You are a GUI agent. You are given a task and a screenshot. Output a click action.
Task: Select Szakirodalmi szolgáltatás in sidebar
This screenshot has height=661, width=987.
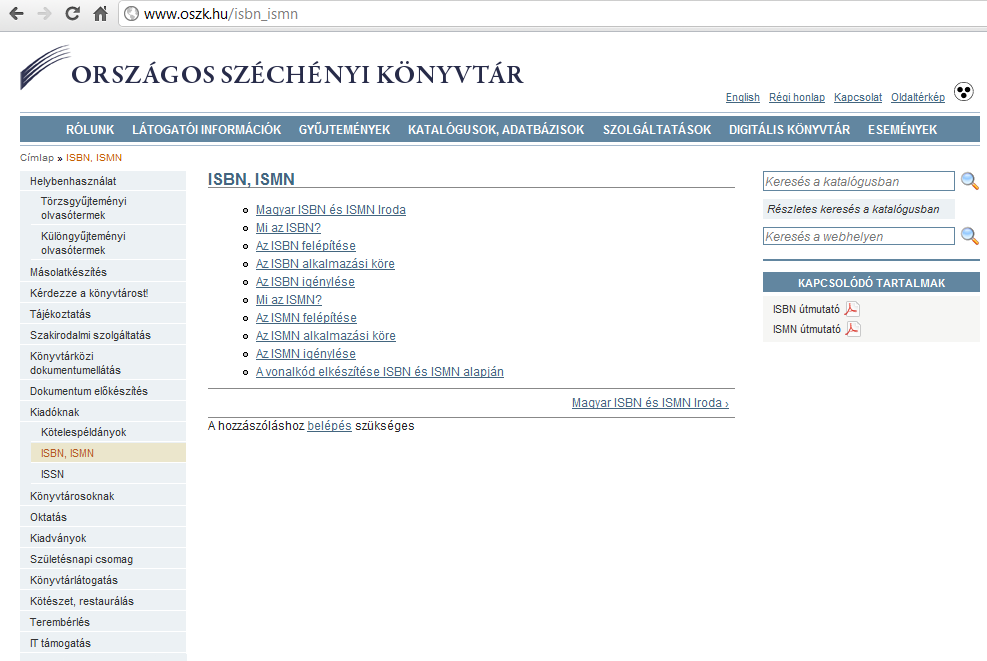click(x=103, y=336)
